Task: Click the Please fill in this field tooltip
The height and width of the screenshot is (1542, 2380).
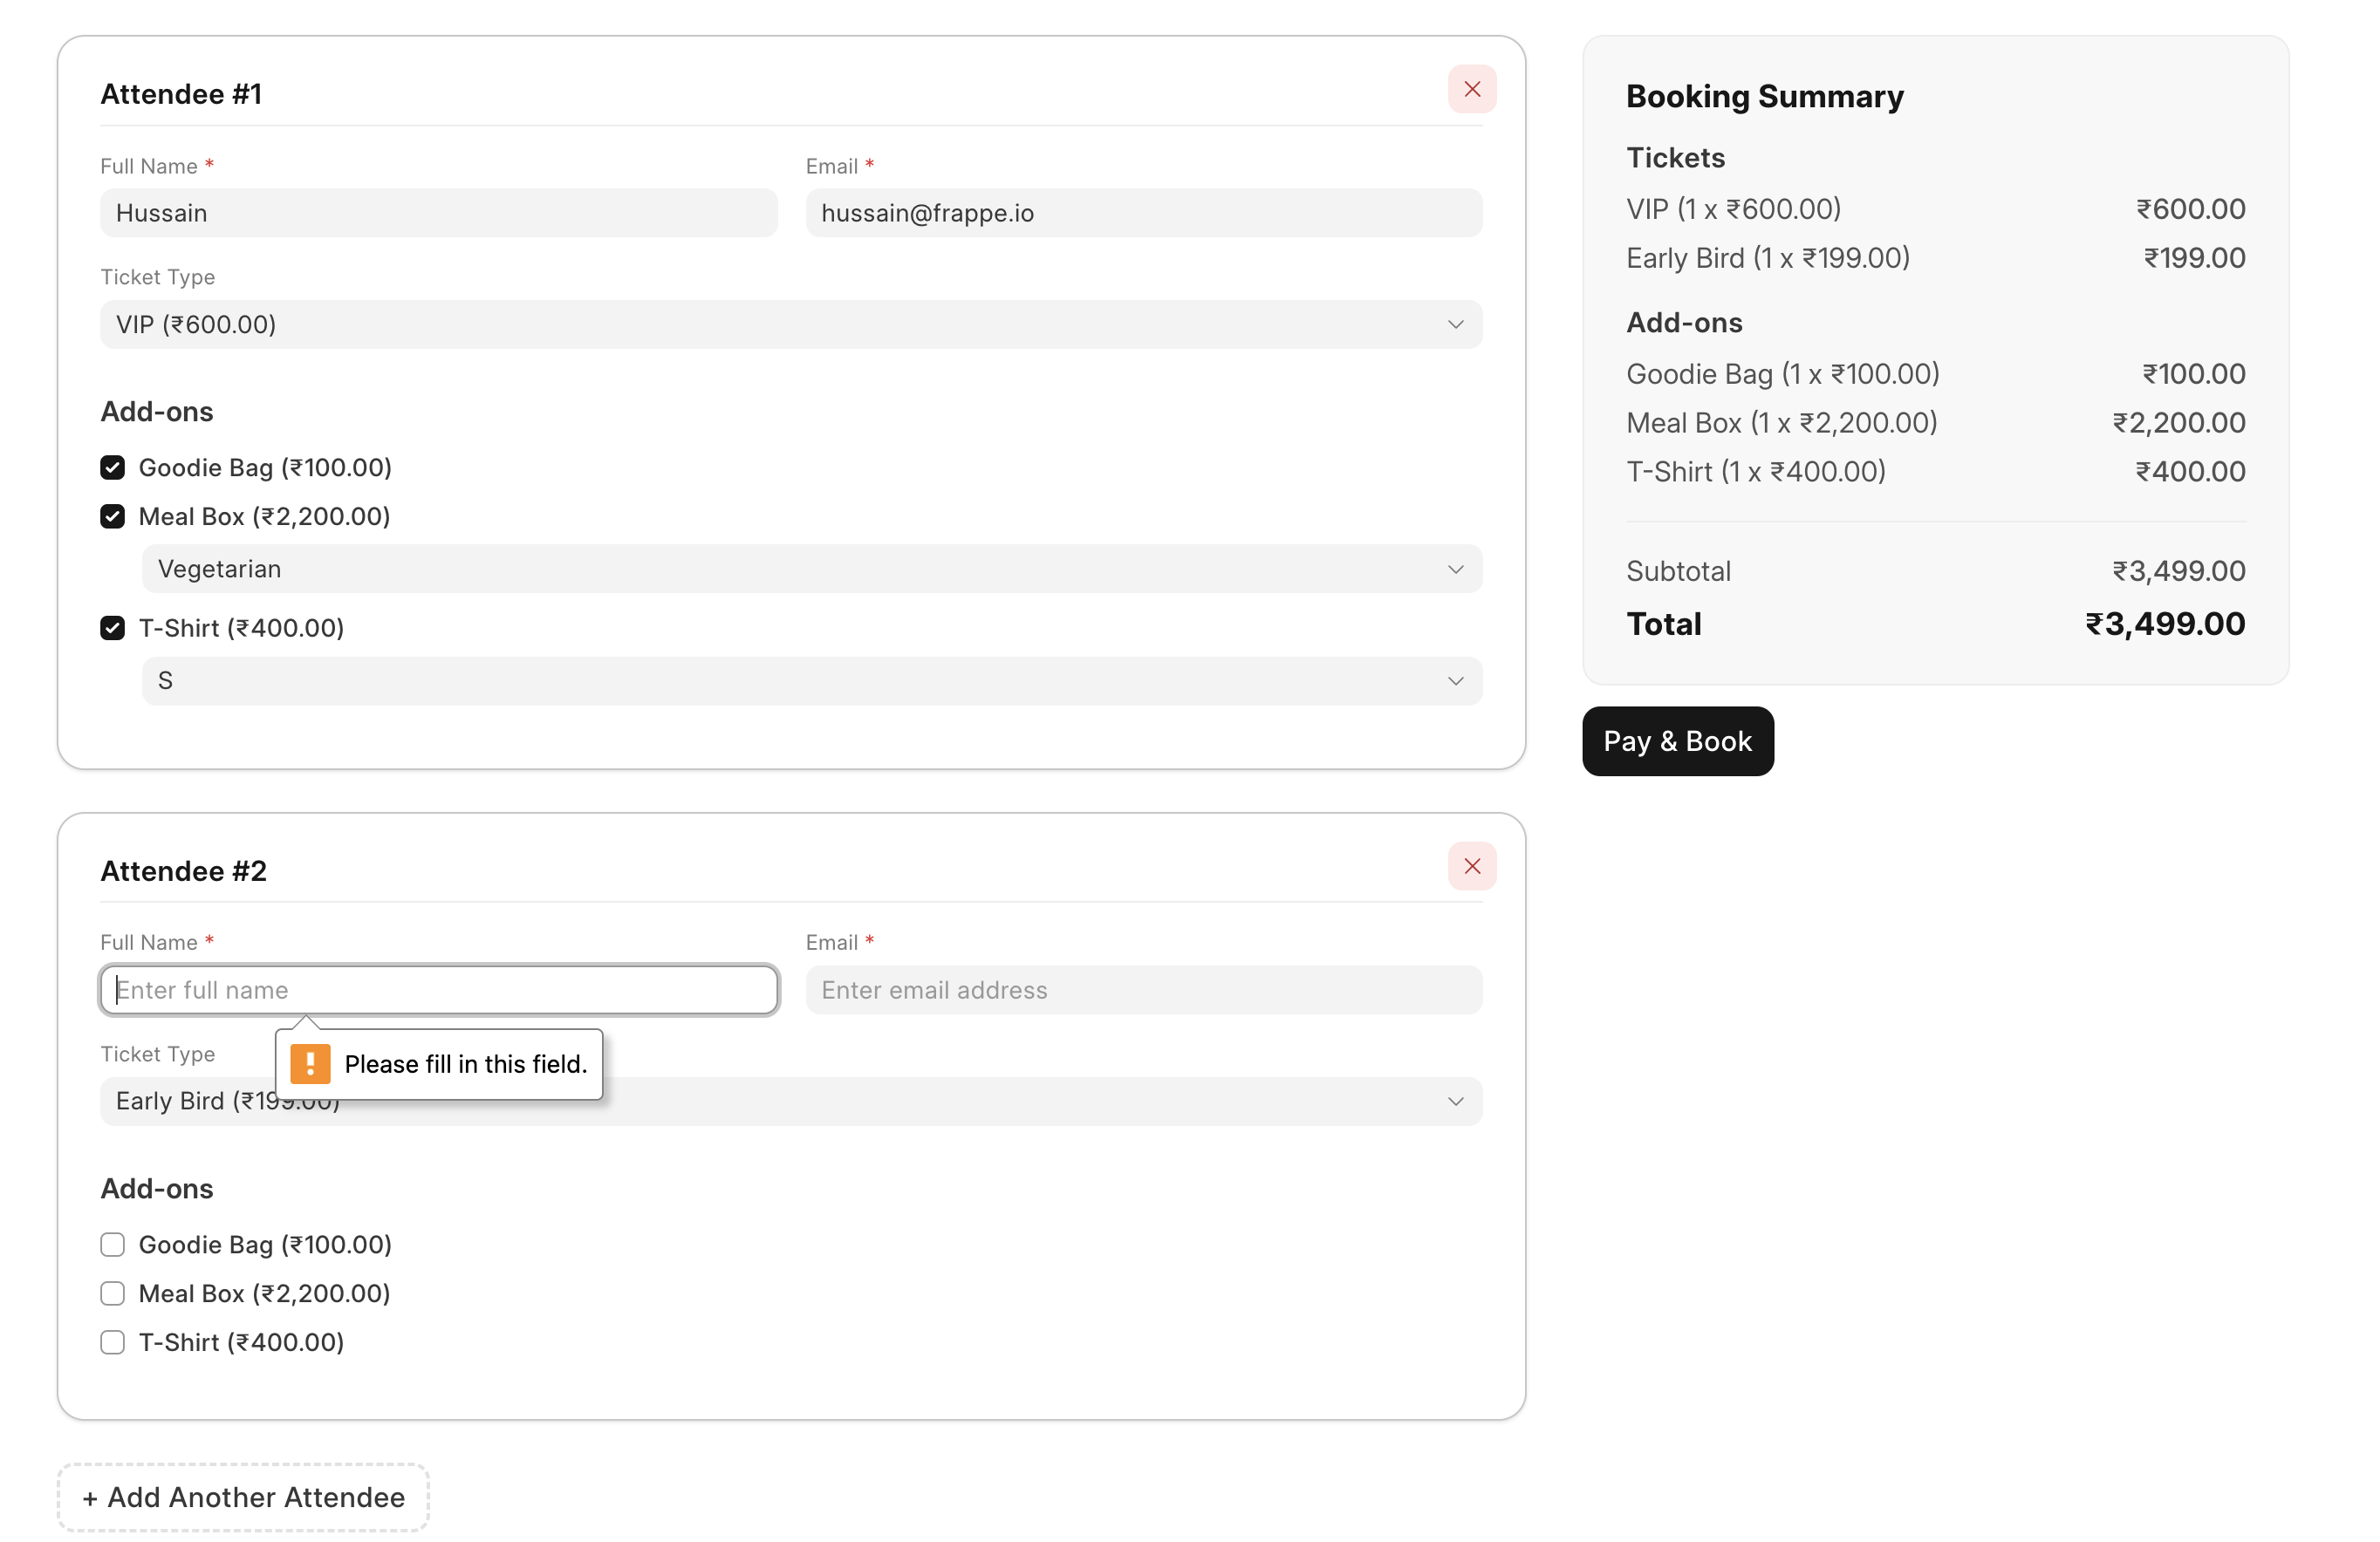Action: [465, 1064]
